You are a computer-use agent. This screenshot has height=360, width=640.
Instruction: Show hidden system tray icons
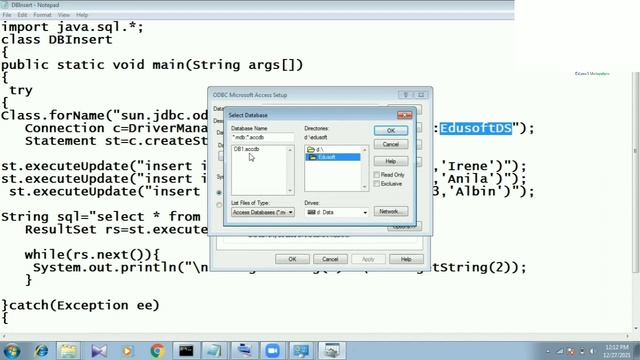(x=548, y=351)
